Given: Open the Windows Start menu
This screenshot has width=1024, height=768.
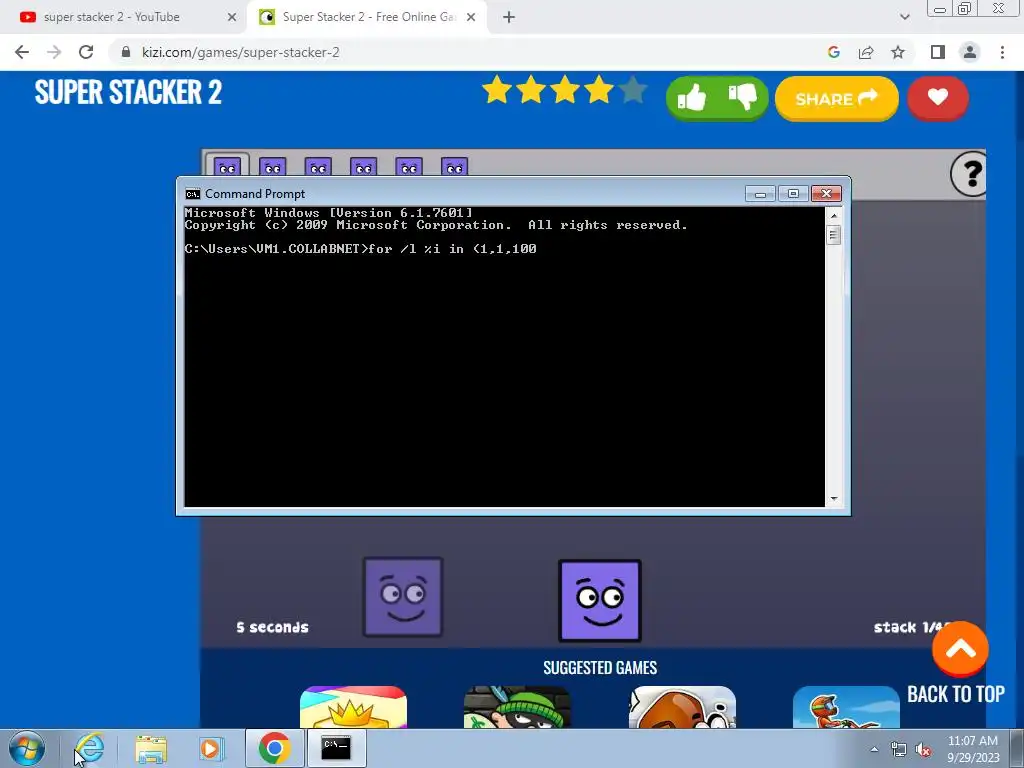Looking at the screenshot, I should point(27,748).
